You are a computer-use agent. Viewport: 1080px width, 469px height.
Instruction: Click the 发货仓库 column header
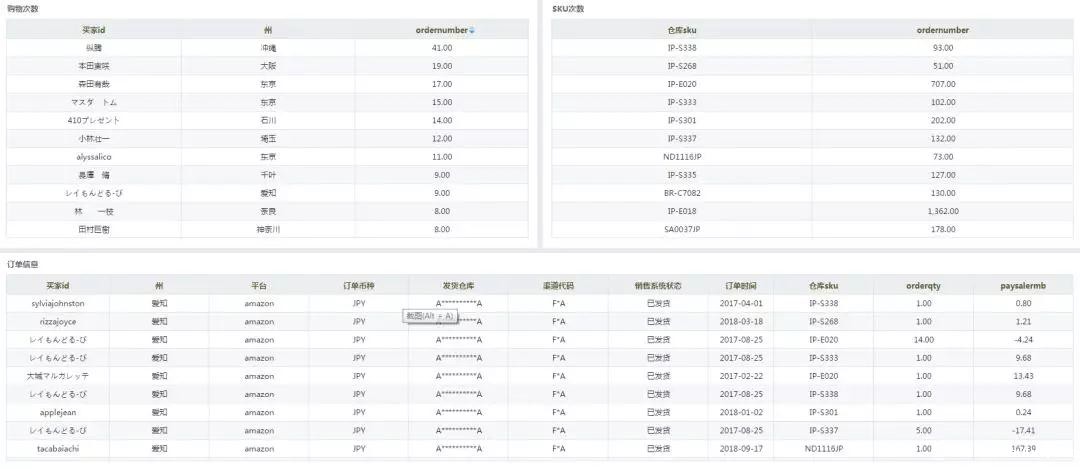click(x=459, y=285)
